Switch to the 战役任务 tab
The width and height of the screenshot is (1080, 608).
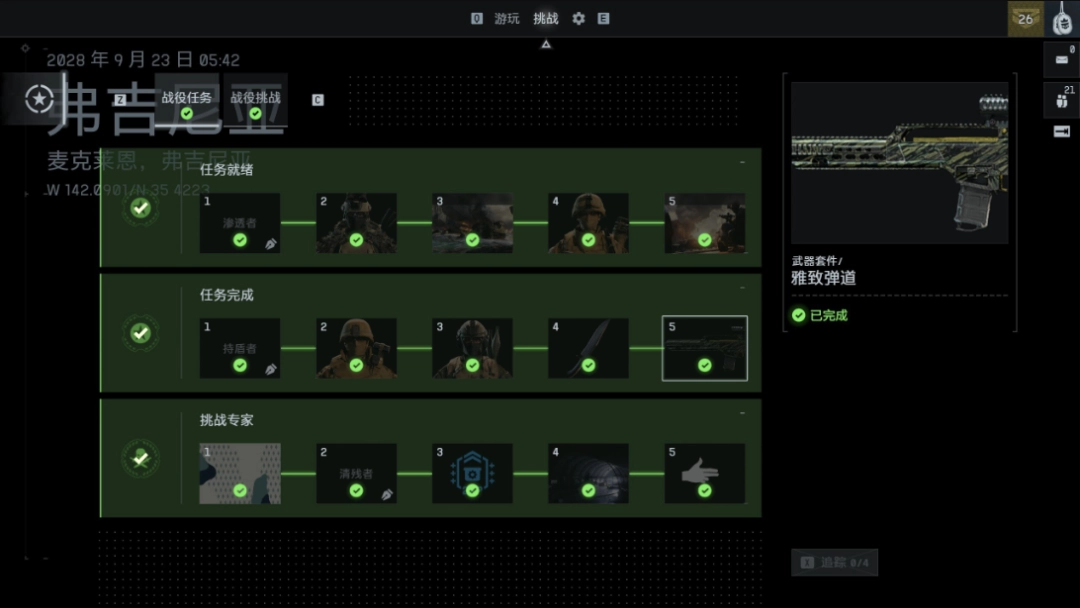tap(187, 99)
